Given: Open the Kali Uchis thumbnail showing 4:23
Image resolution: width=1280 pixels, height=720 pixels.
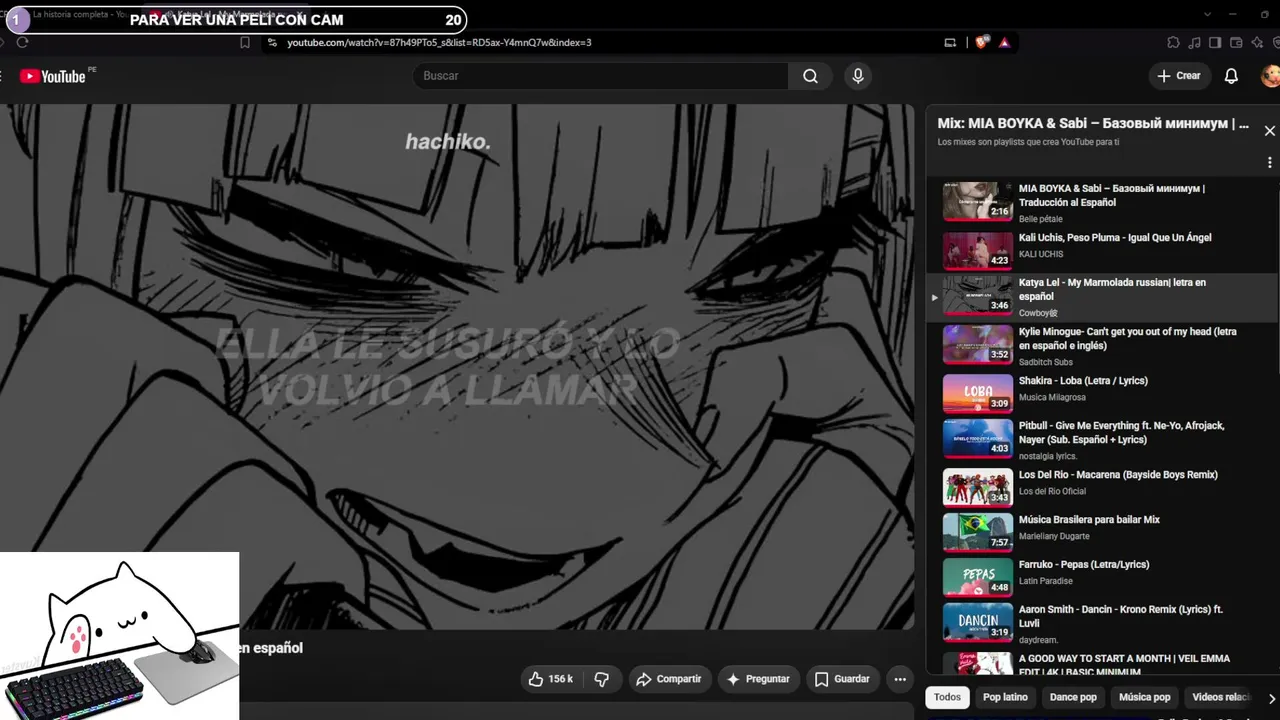Looking at the screenshot, I should (x=978, y=250).
